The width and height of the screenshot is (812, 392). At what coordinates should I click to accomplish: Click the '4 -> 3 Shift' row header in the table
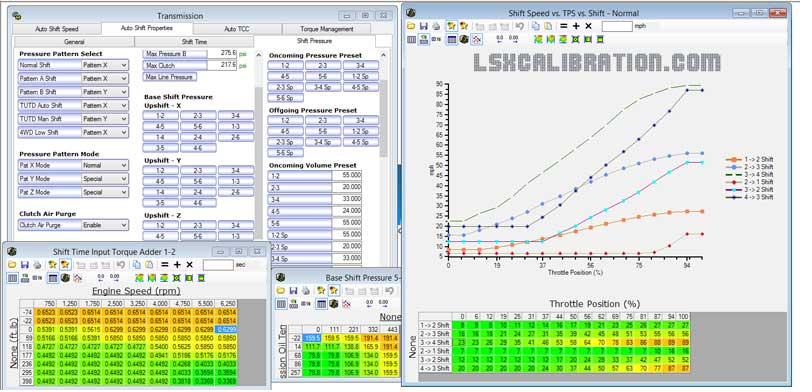coord(436,368)
